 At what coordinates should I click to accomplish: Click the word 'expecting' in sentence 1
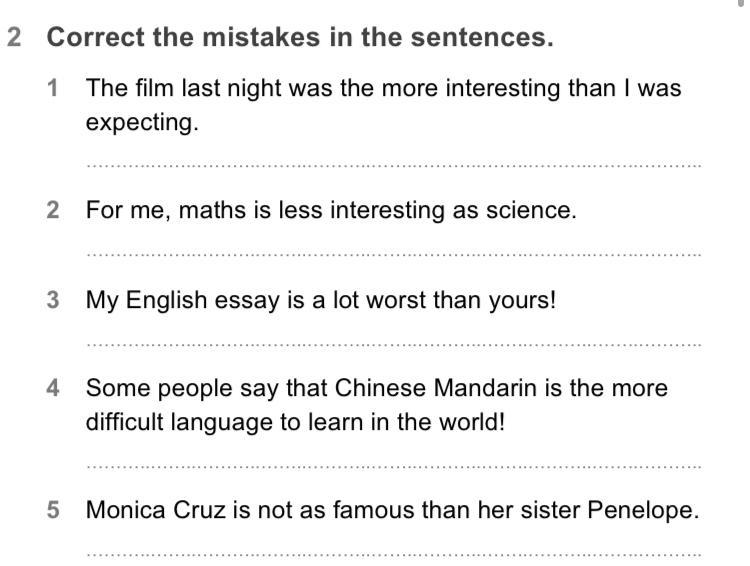pos(142,123)
